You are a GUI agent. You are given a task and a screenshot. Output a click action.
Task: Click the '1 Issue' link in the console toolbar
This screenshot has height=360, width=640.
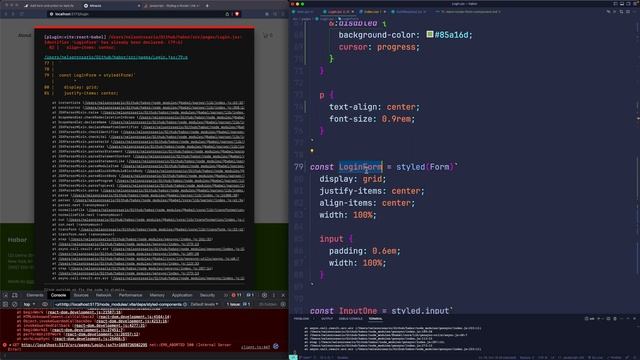[x=238, y=304]
